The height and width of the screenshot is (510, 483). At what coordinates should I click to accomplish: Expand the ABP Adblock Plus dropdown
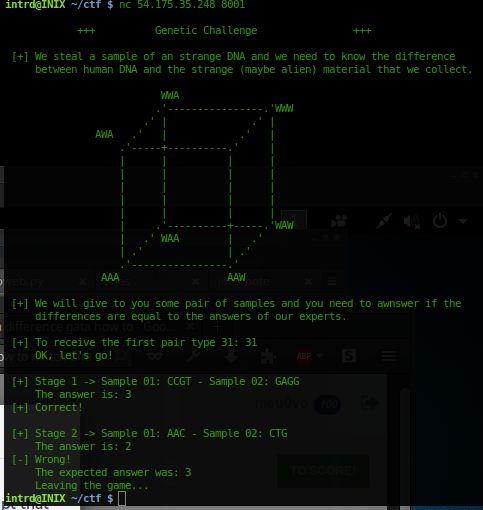click(x=319, y=356)
